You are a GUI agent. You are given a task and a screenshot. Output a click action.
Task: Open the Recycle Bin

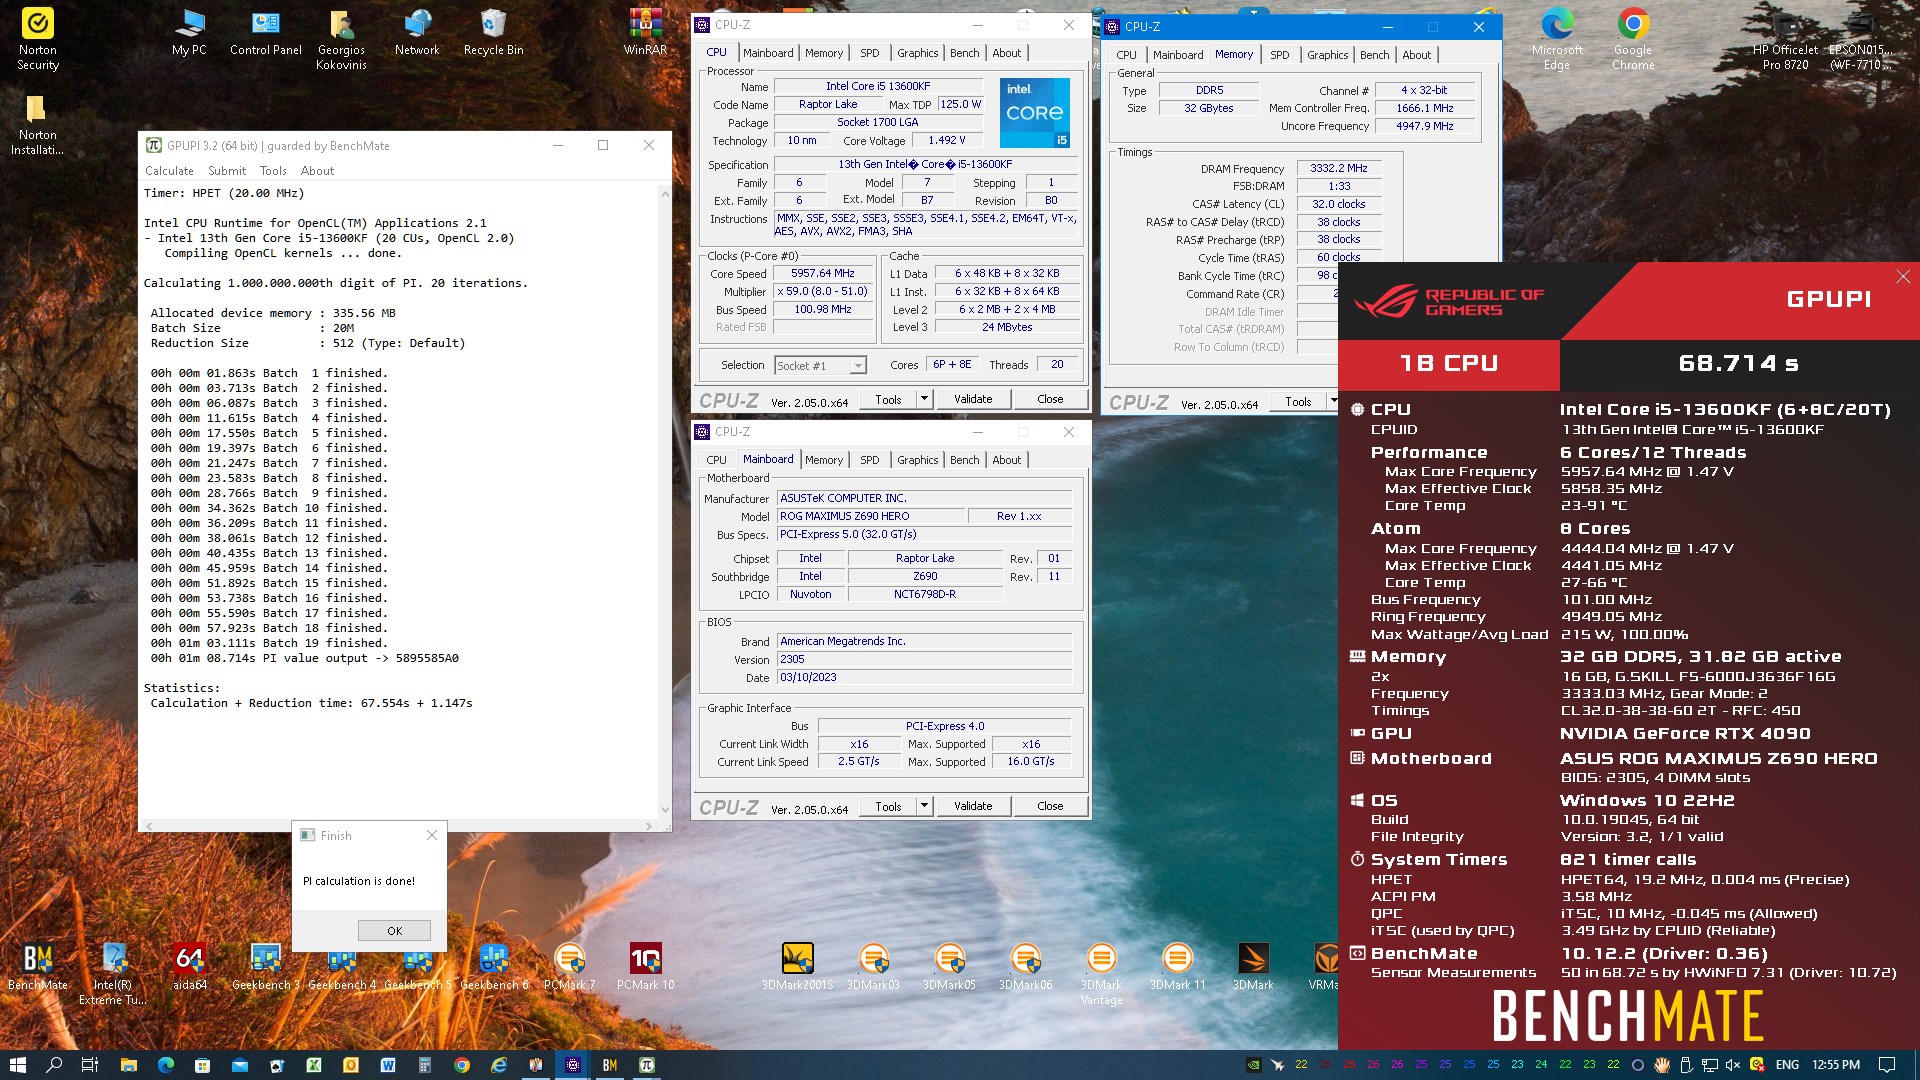(x=493, y=33)
